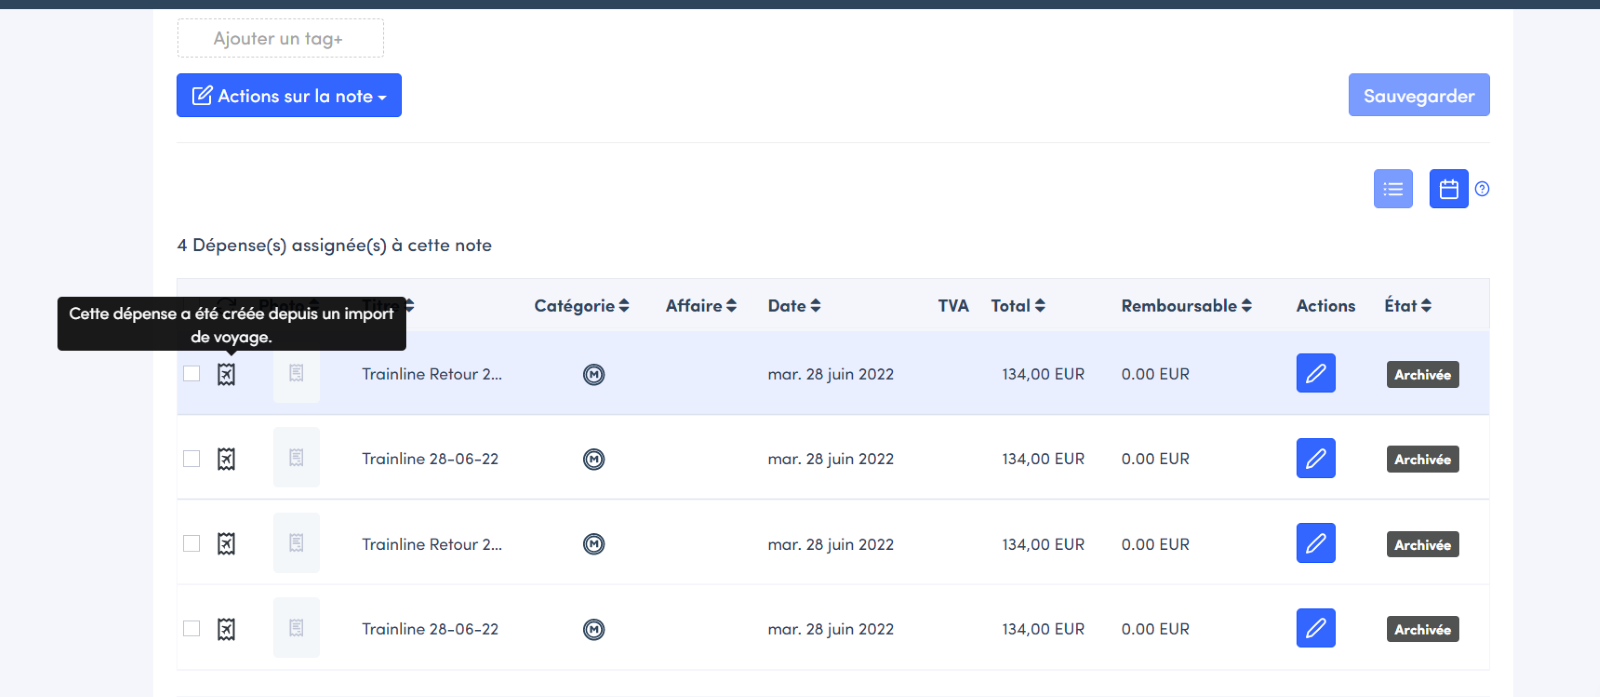Click 0.00 EUR remboursable in first row

pyautogui.click(x=1155, y=374)
